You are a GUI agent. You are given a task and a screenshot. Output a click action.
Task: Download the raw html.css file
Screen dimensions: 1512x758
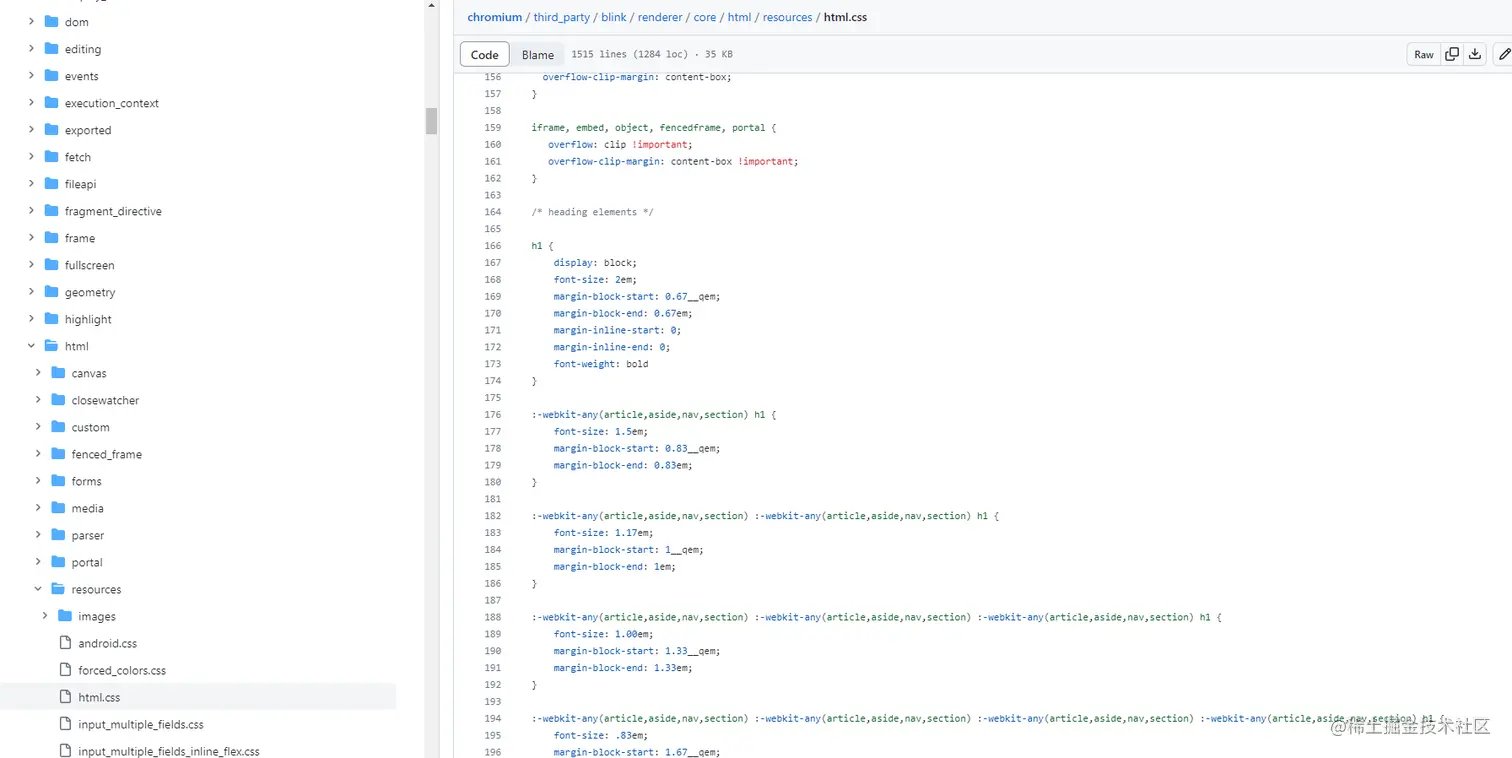[x=1475, y=54]
